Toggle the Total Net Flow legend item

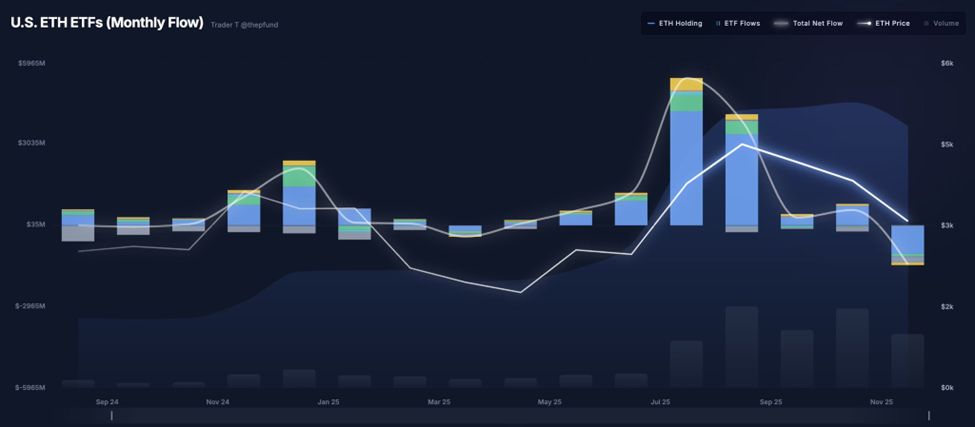pos(808,24)
